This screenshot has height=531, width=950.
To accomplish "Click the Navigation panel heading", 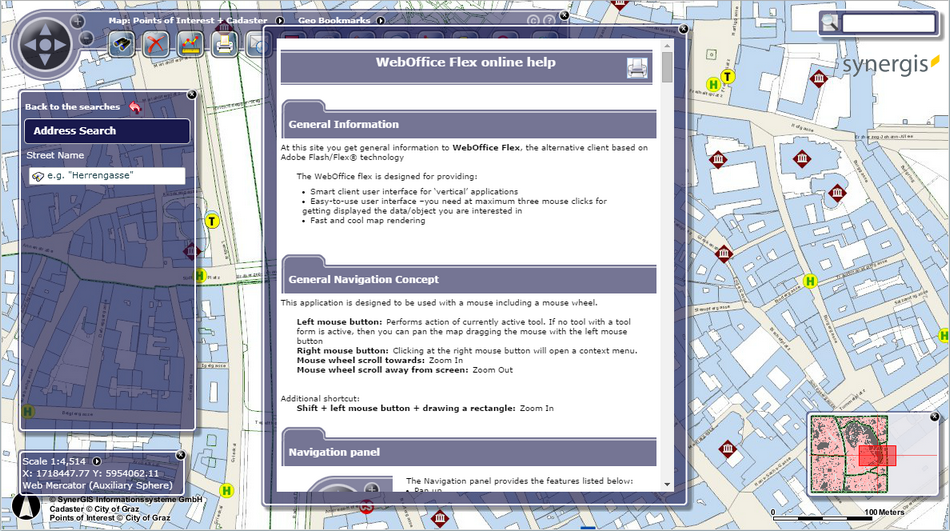I will pos(334,452).
